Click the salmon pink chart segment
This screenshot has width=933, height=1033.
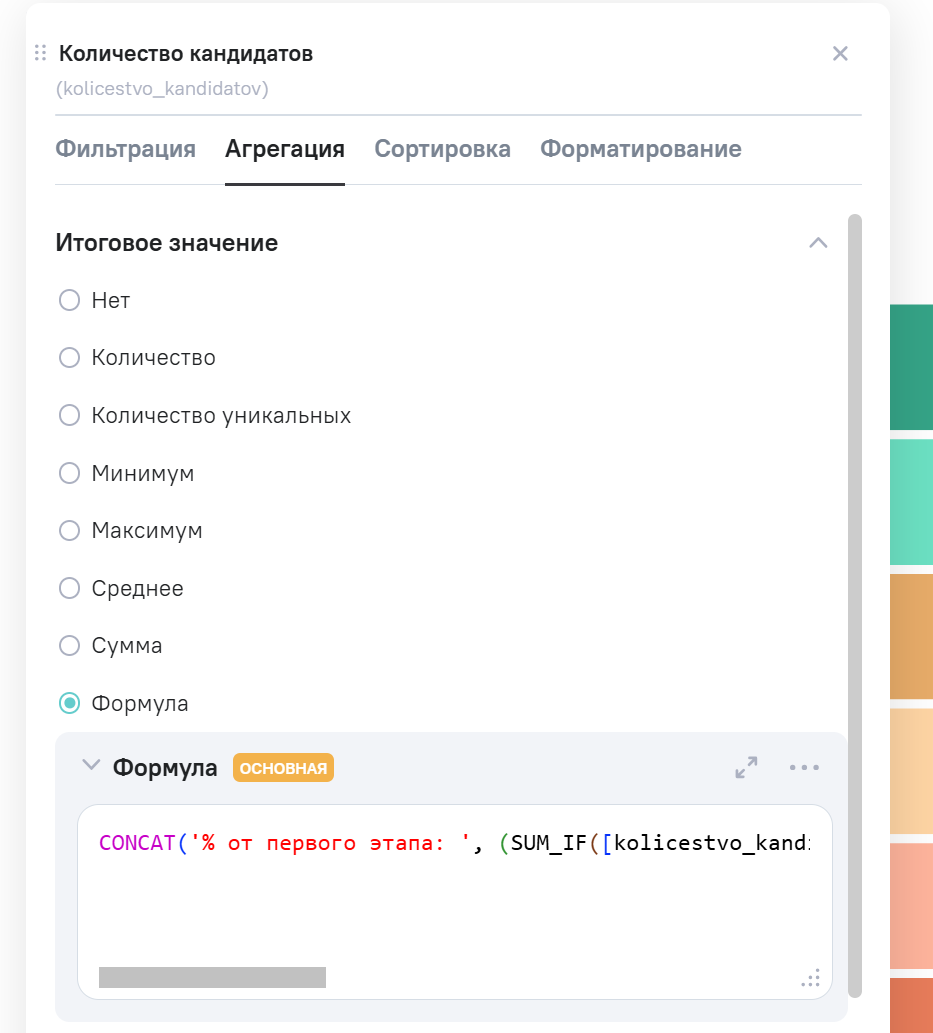(x=911, y=906)
